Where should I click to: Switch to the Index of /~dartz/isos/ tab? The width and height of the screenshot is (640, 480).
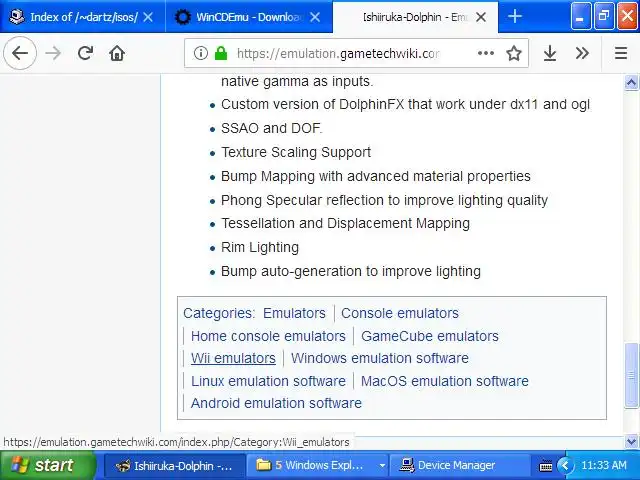[82, 17]
